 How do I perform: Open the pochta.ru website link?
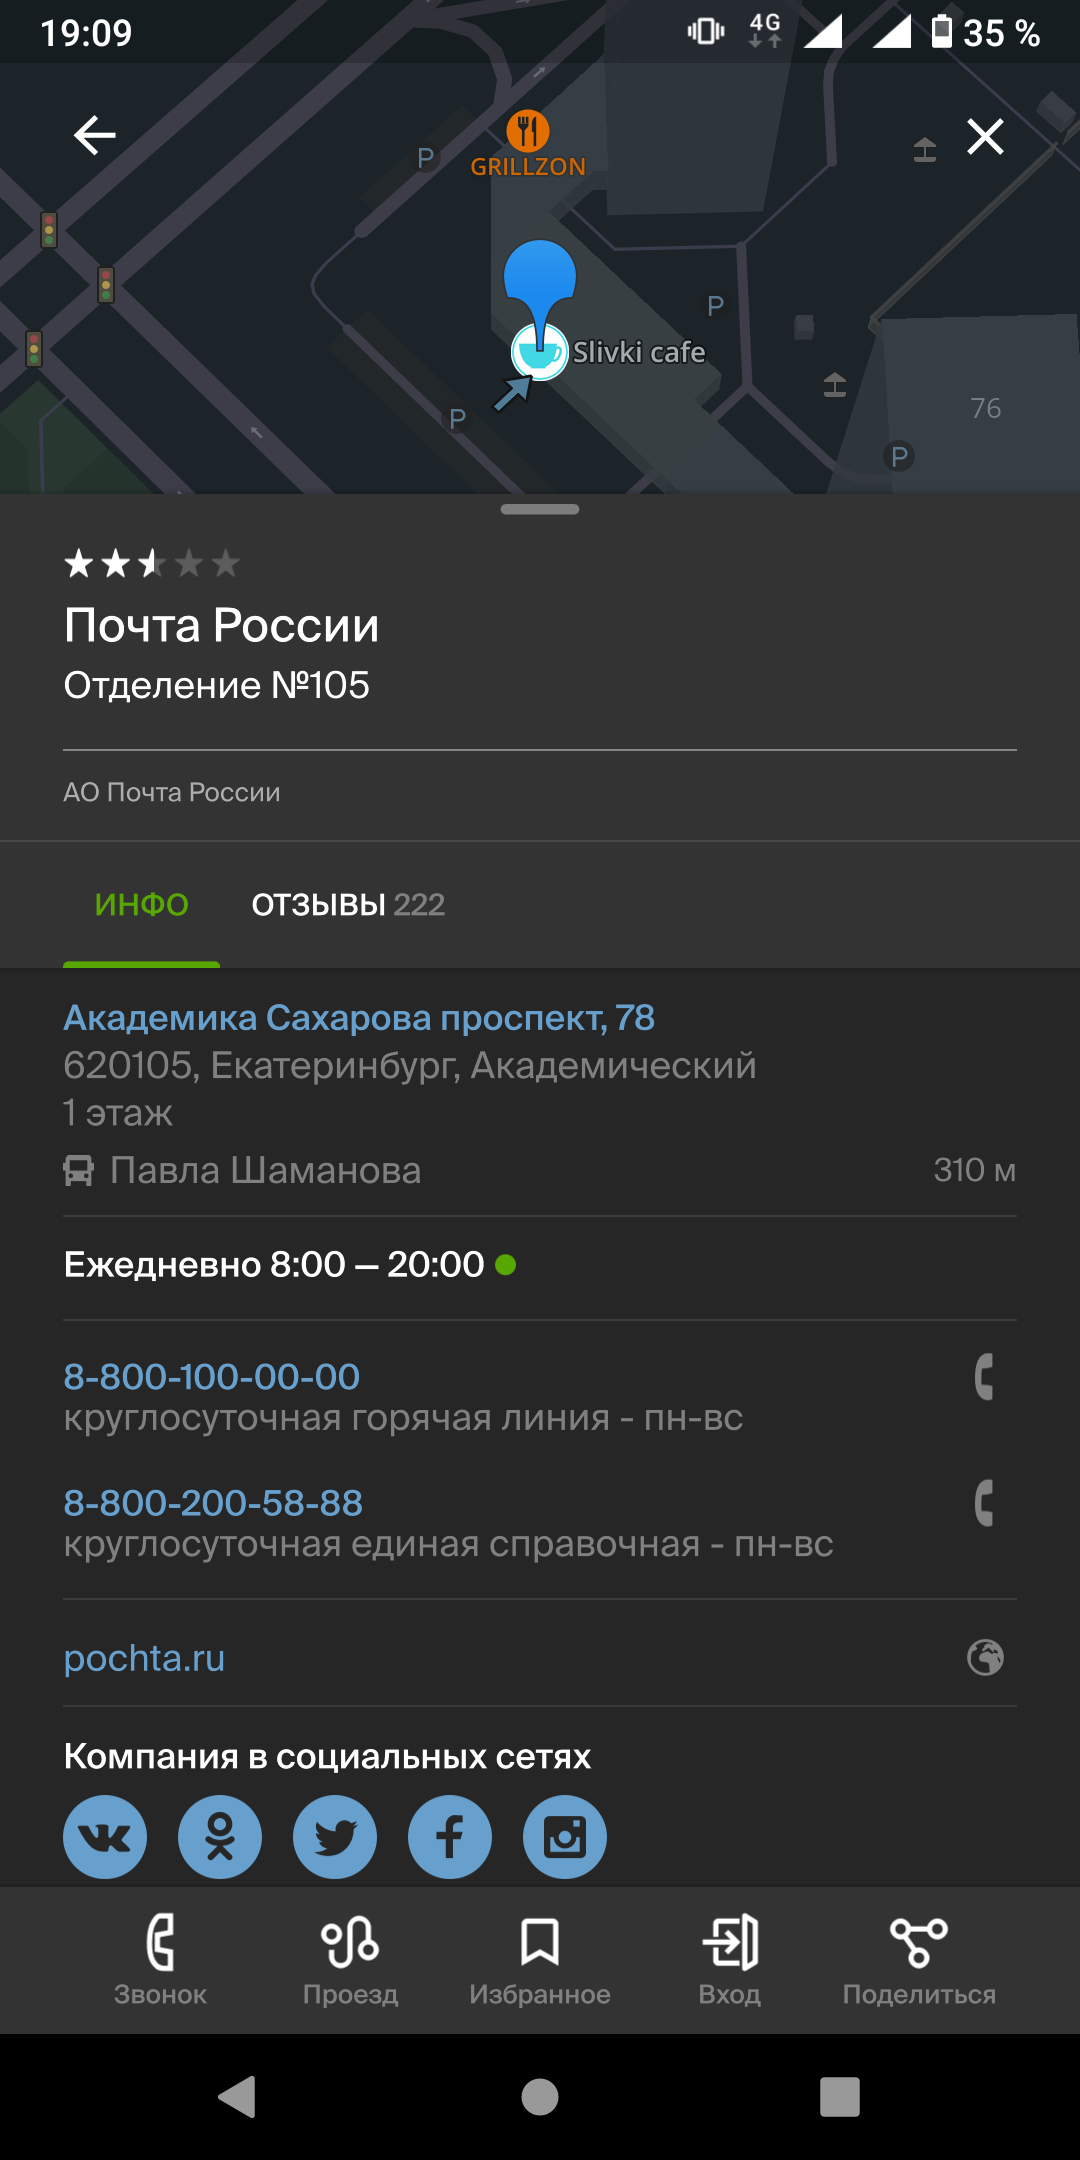click(144, 1658)
